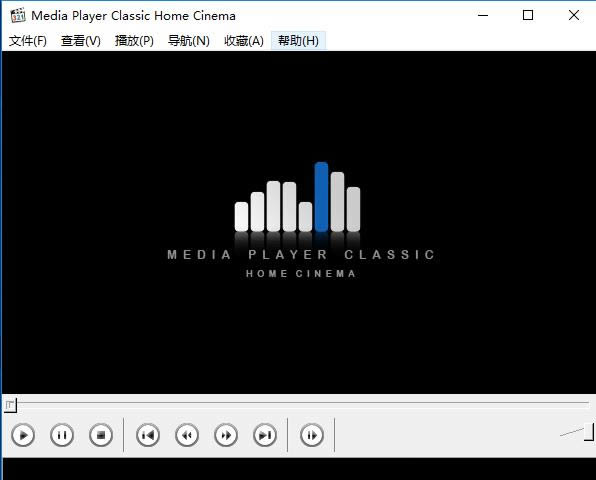The image size is (596, 480).
Task: Open the 查看(V) menu
Action: (81, 41)
